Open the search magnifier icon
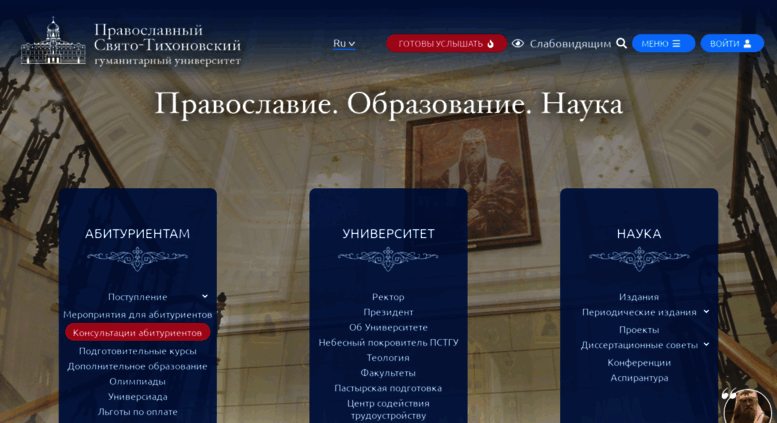The height and width of the screenshot is (423, 777). [x=621, y=44]
